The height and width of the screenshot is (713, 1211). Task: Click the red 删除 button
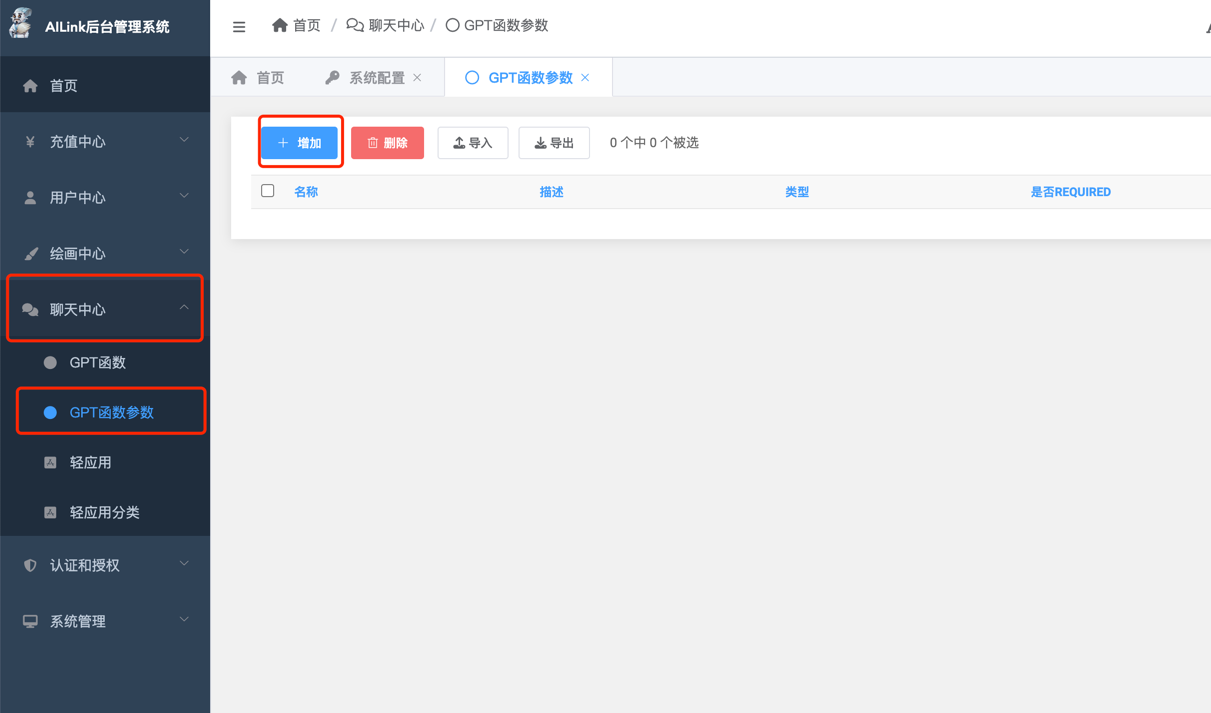387,143
